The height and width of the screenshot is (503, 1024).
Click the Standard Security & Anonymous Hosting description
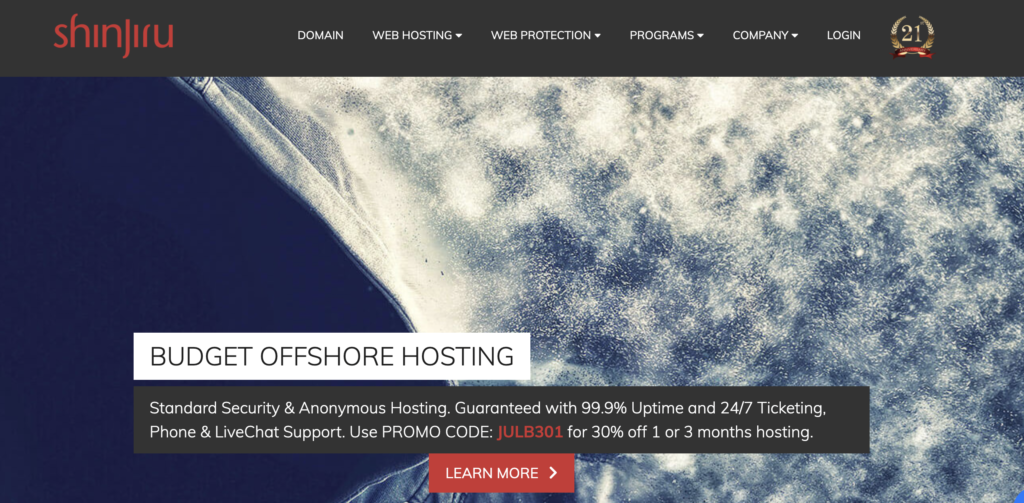pyautogui.click(x=502, y=420)
